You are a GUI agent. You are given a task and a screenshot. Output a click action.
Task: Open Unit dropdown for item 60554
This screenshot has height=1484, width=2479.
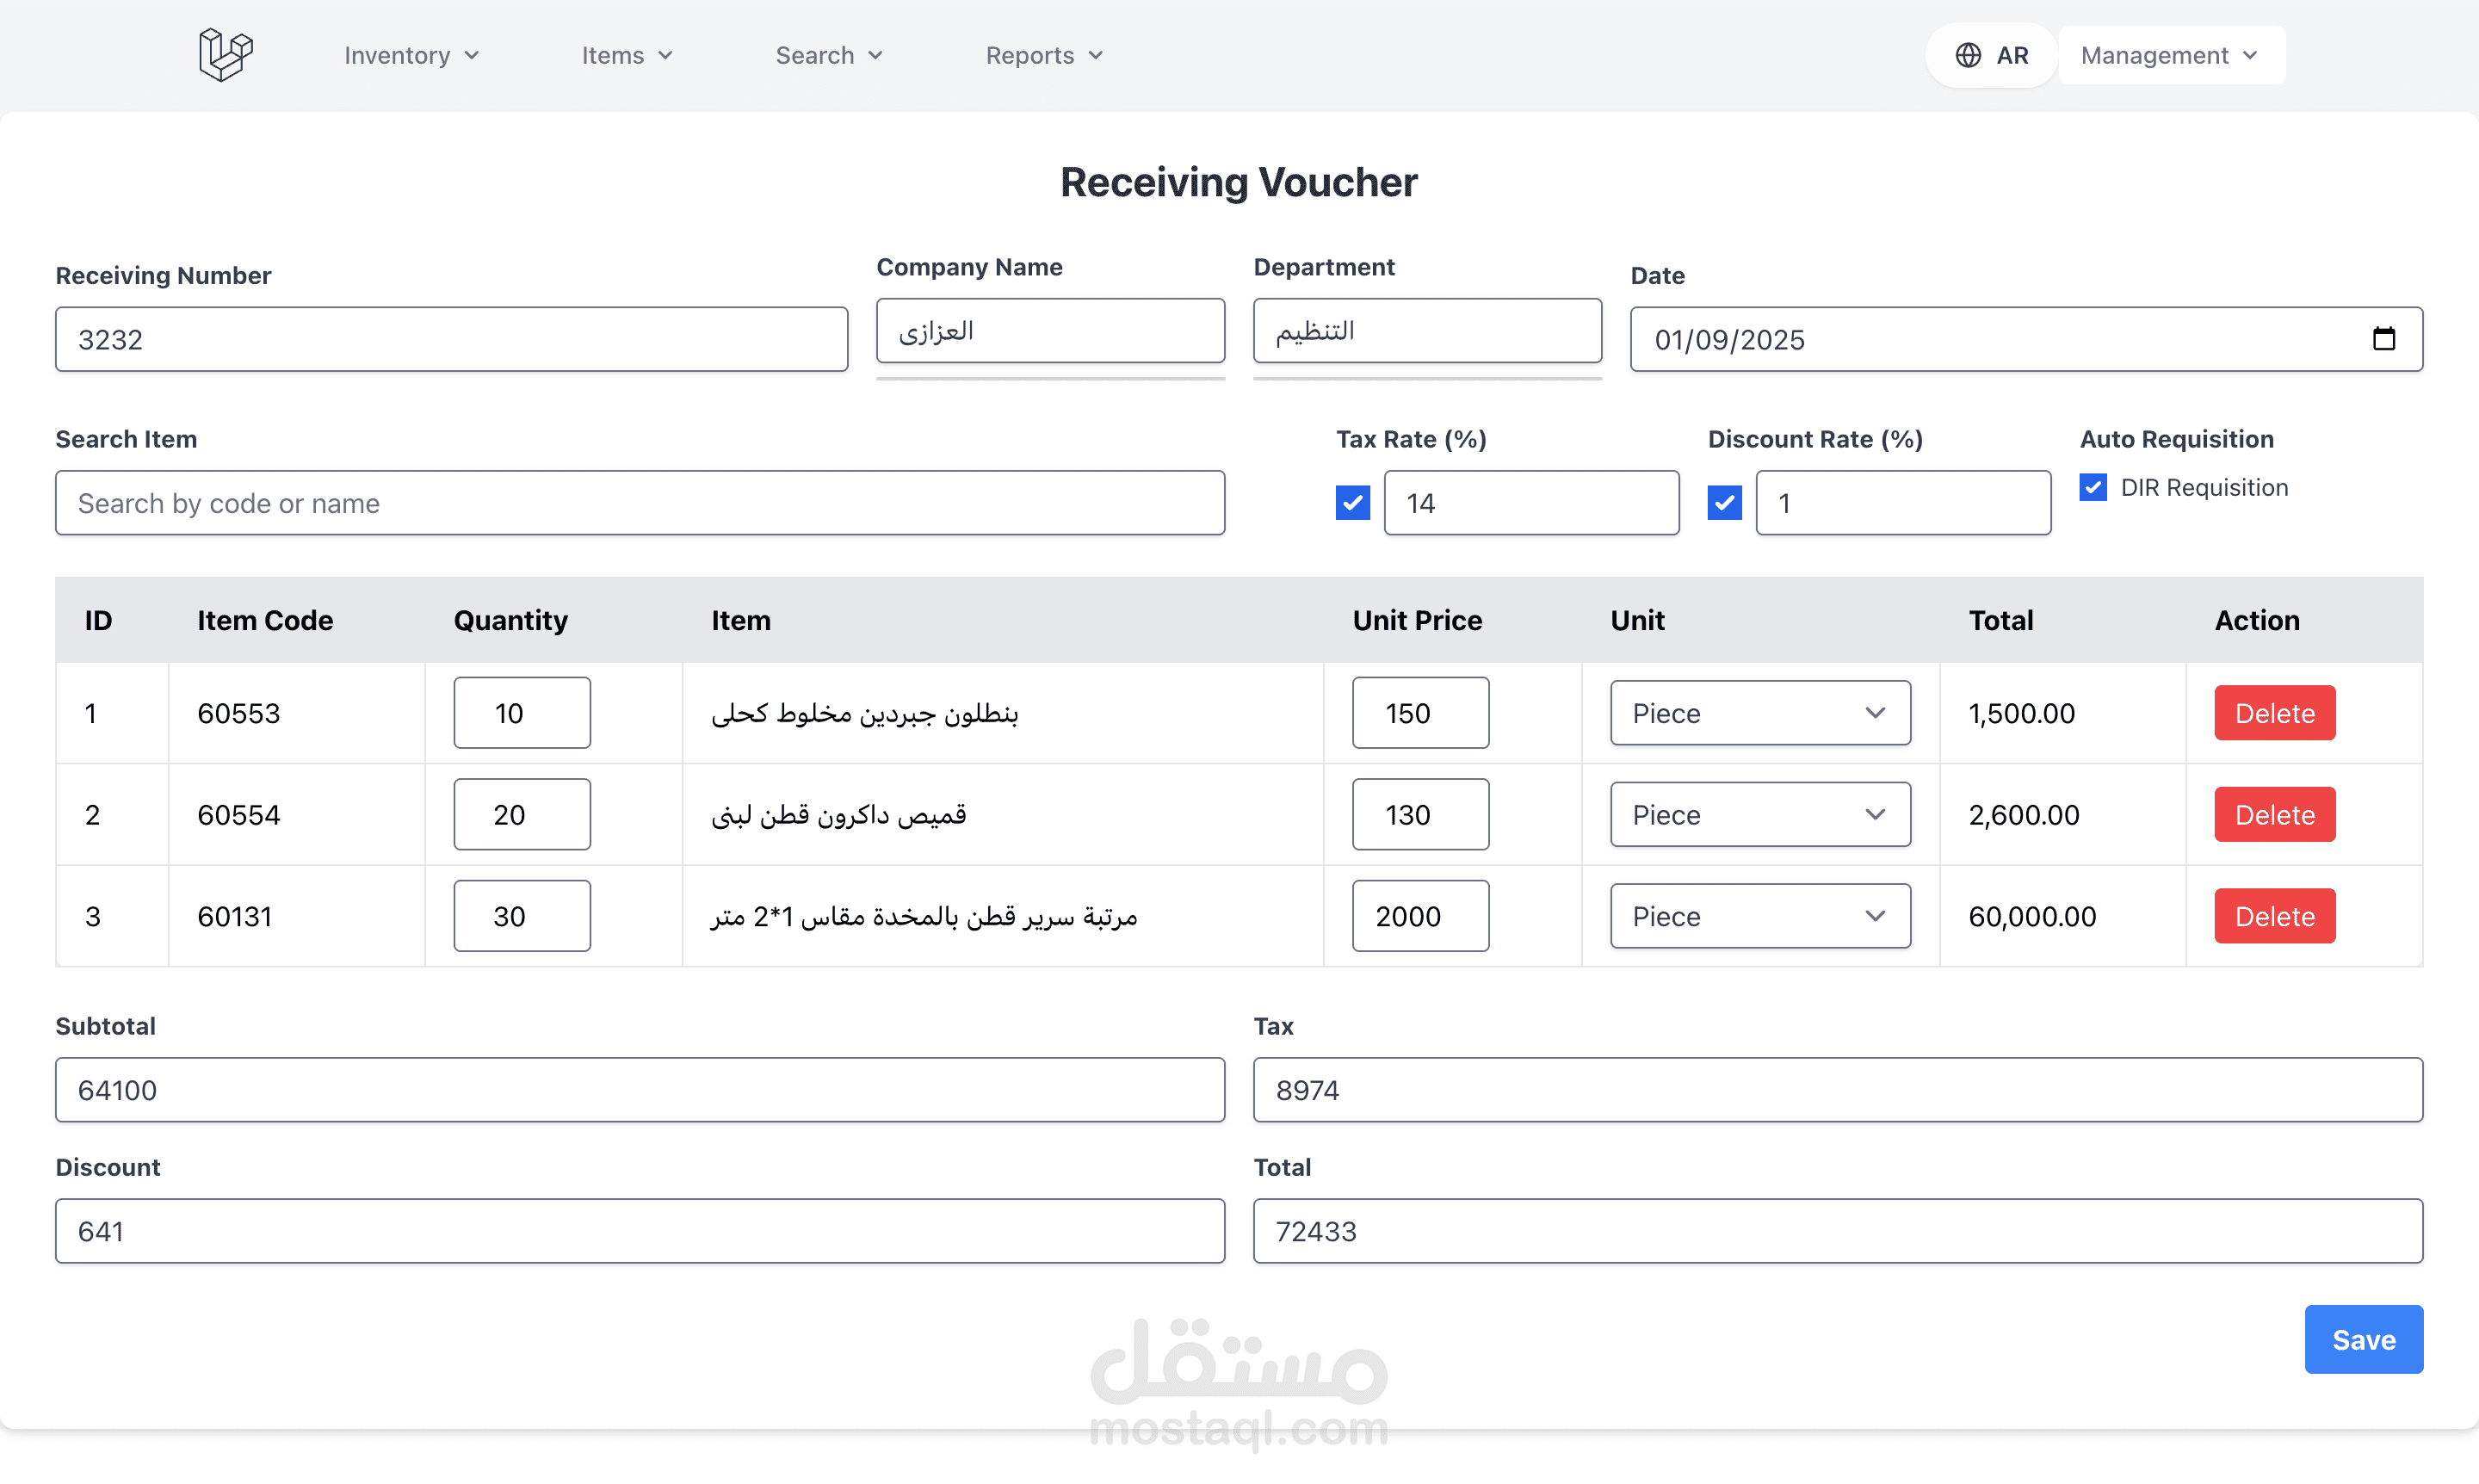click(1759, 815)
